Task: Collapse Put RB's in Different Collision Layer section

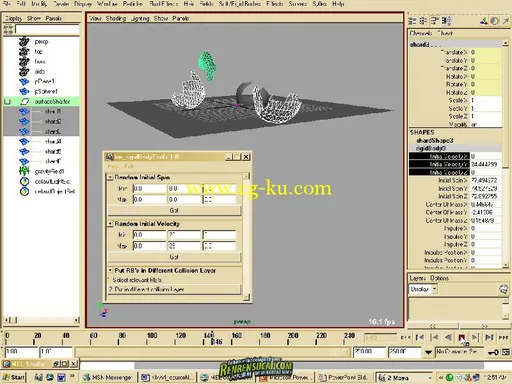Action: pyautogui.click(x=110, y=270)
